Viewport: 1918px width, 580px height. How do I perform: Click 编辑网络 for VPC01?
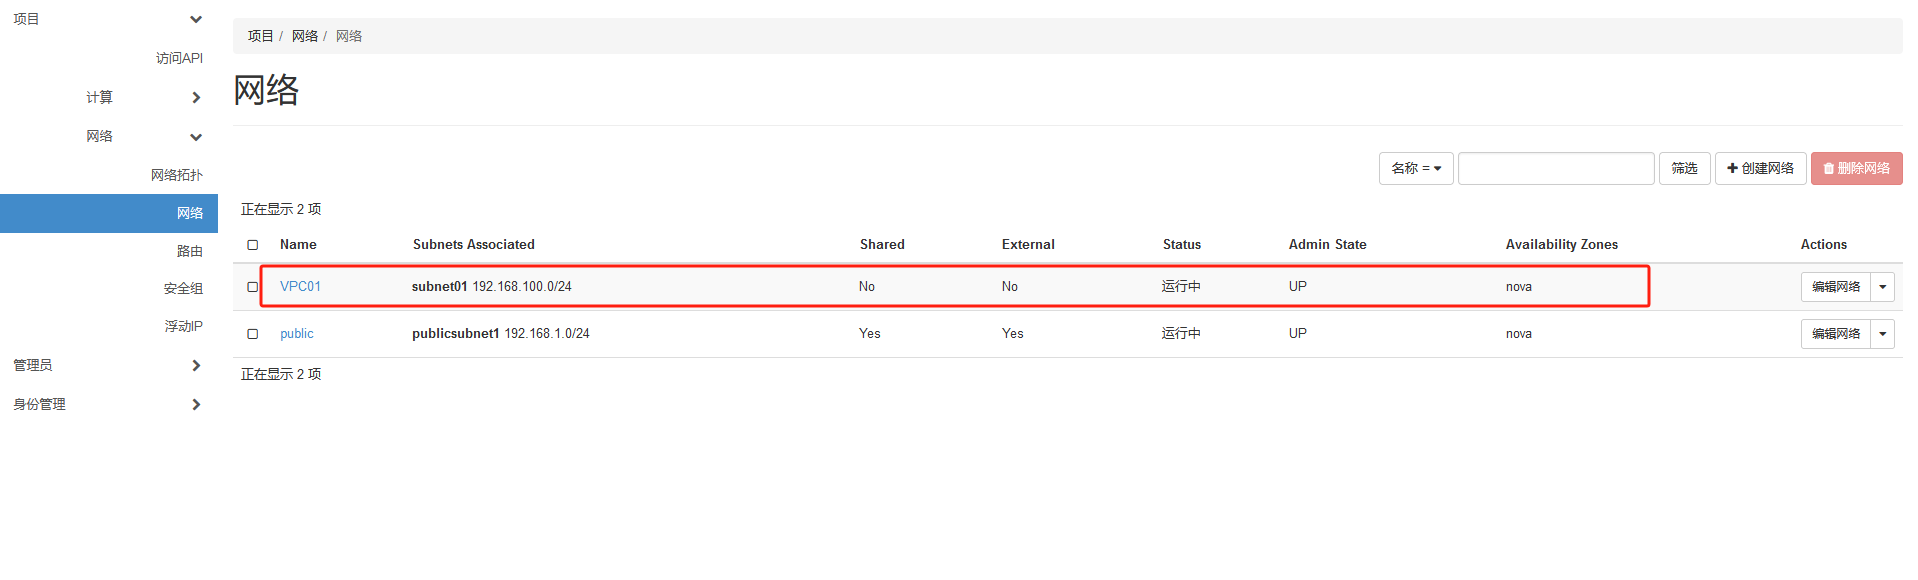[x=1835, y=287]
